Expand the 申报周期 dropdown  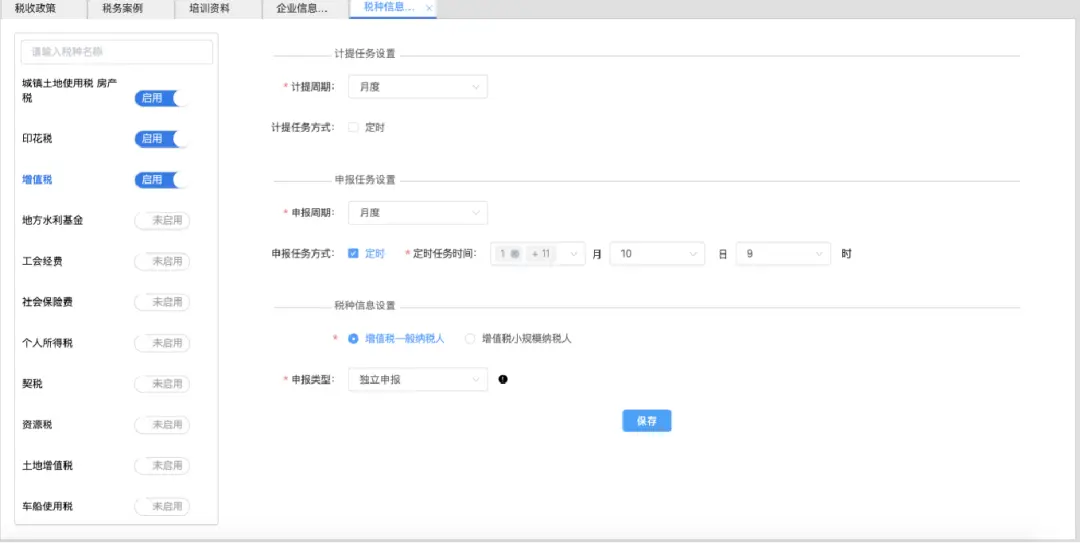(x=417, y=213)
